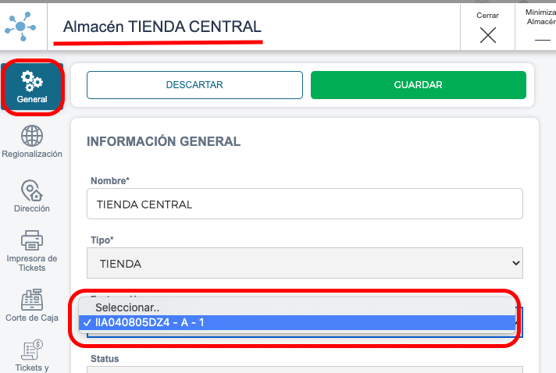Open the Tickets y section

[32, 356]
